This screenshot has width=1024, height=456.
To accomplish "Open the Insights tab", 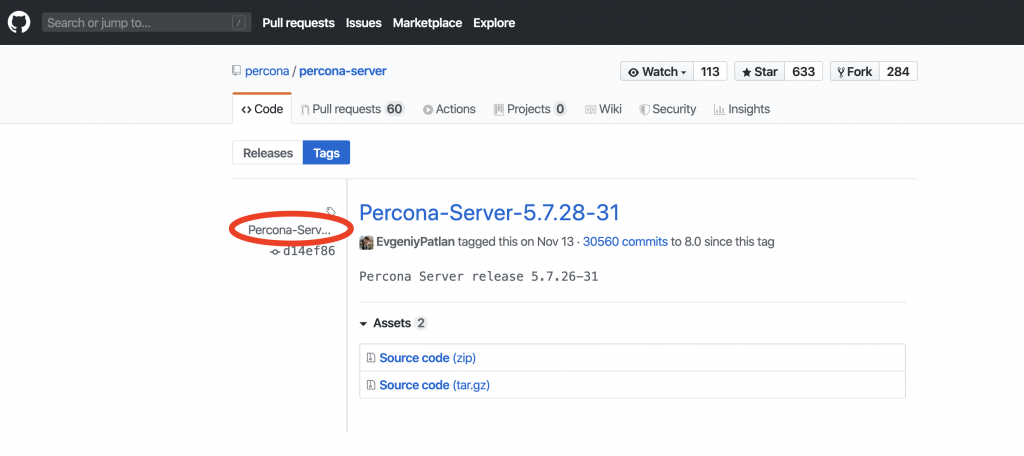I will coord(741,109).
